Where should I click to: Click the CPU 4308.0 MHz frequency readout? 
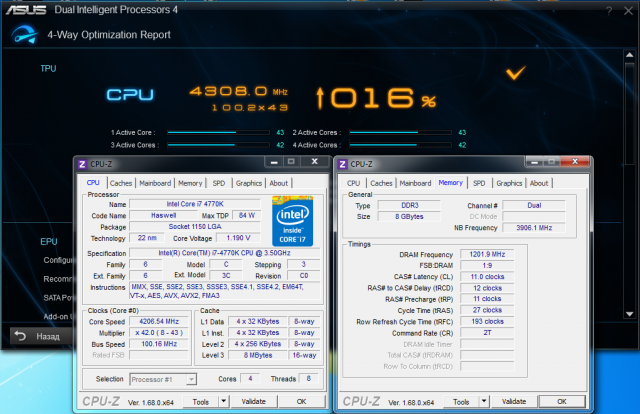[238, 91]
